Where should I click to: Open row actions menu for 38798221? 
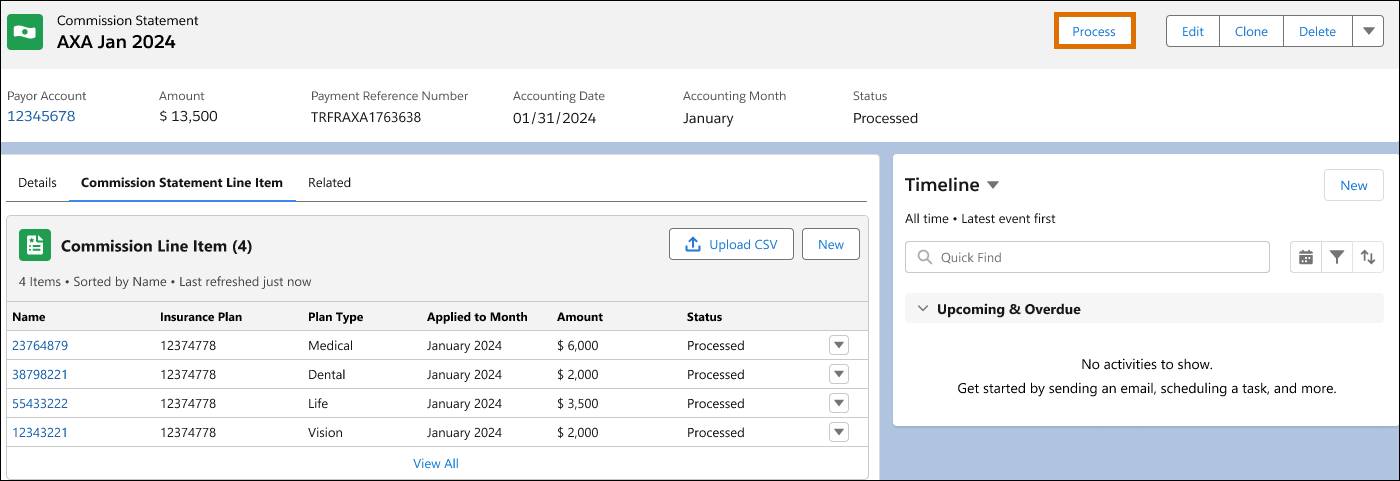[839, 374]
